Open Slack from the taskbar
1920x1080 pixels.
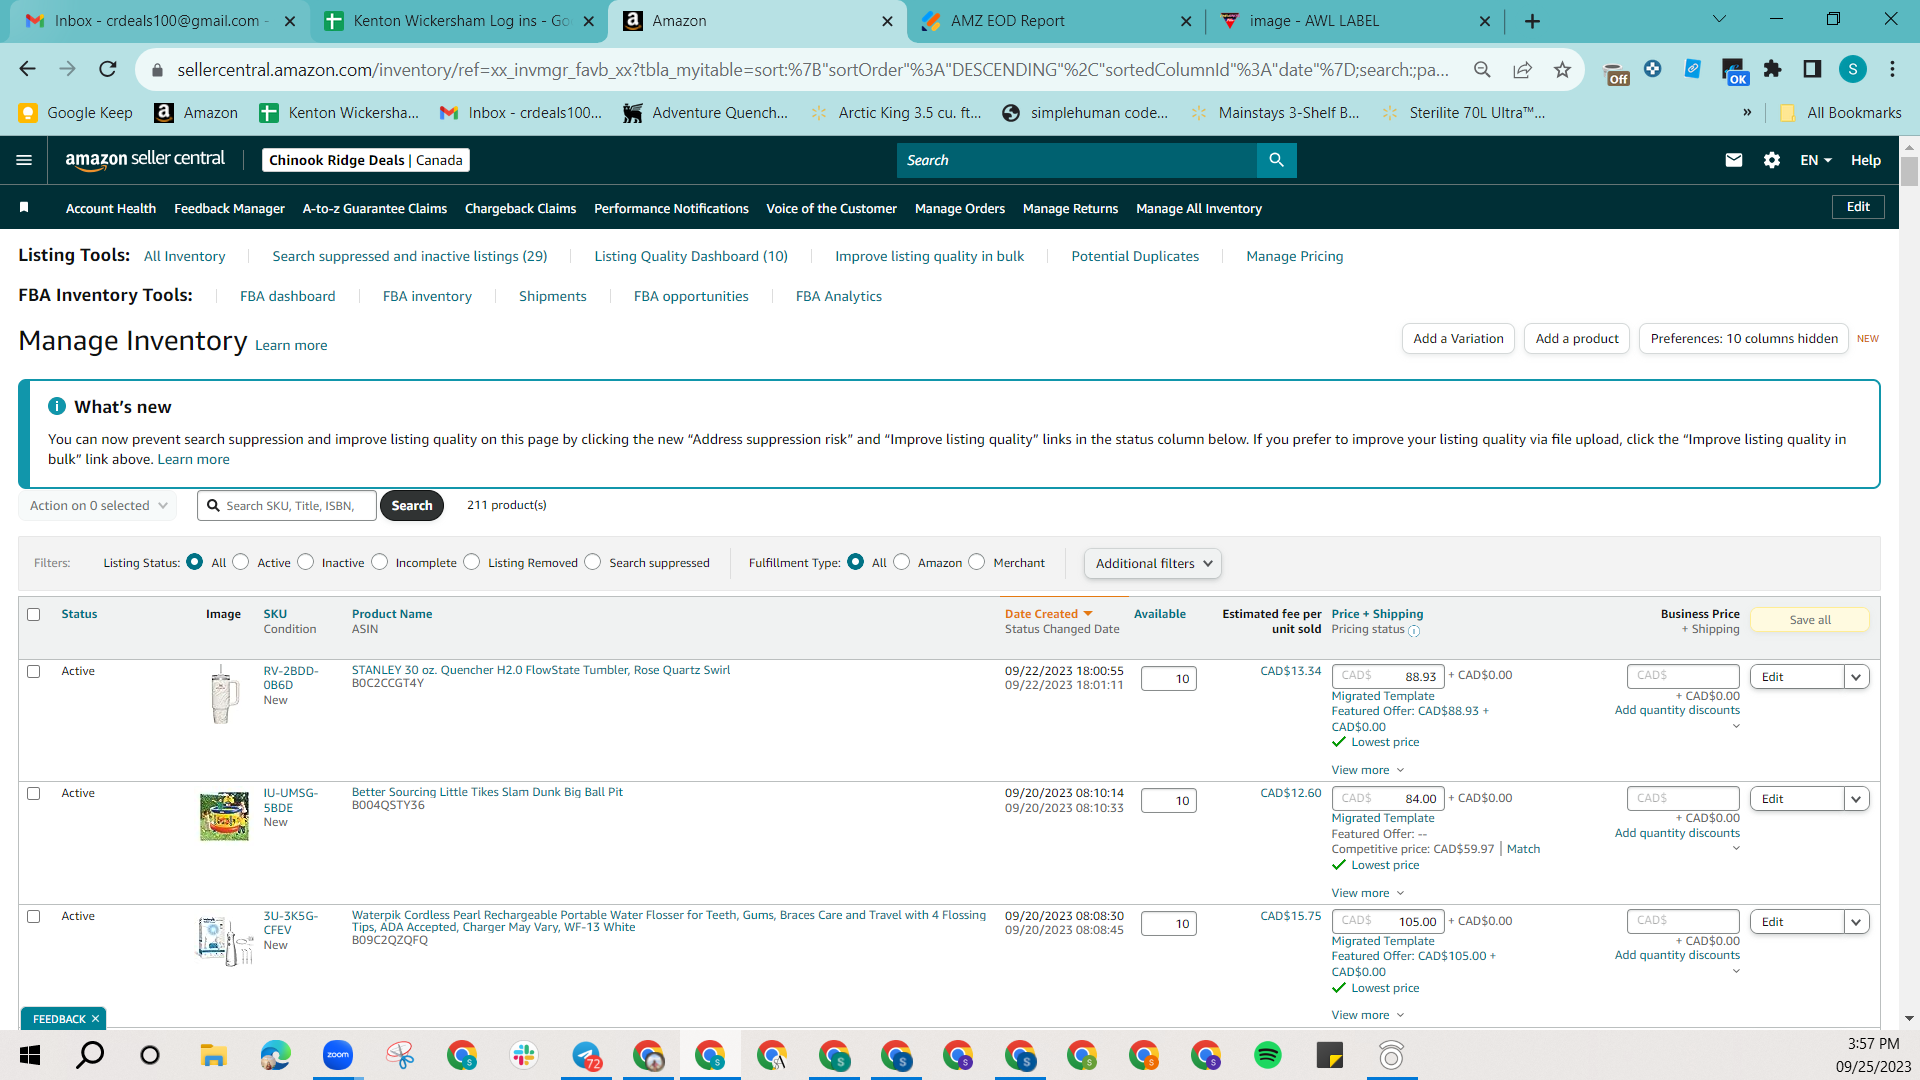pos(524,1055)
